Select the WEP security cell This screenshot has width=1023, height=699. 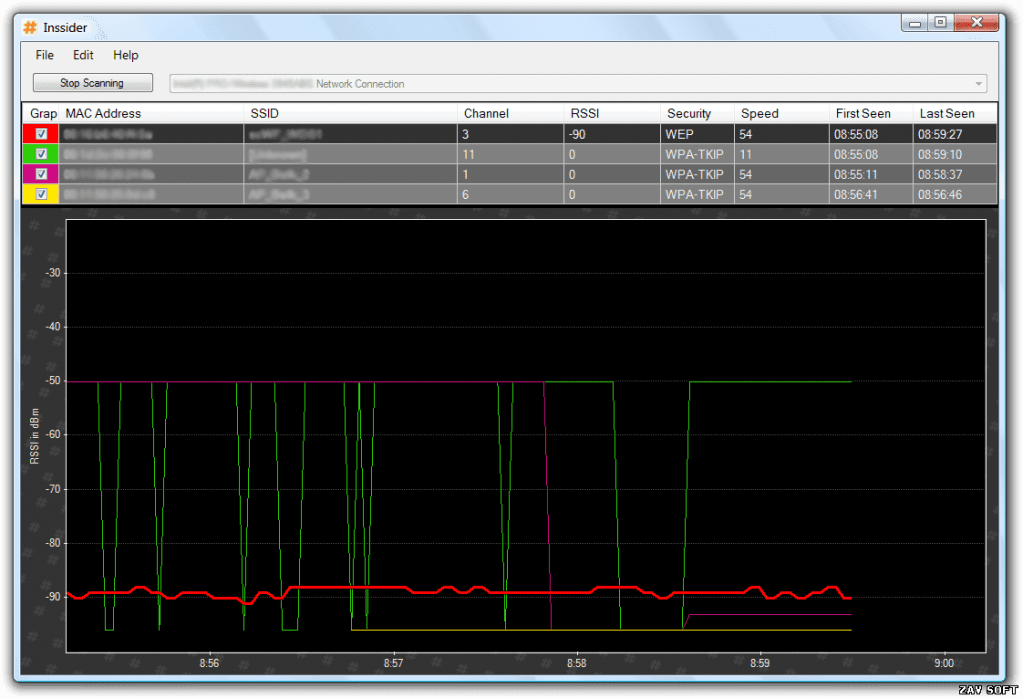coord(697,134)
